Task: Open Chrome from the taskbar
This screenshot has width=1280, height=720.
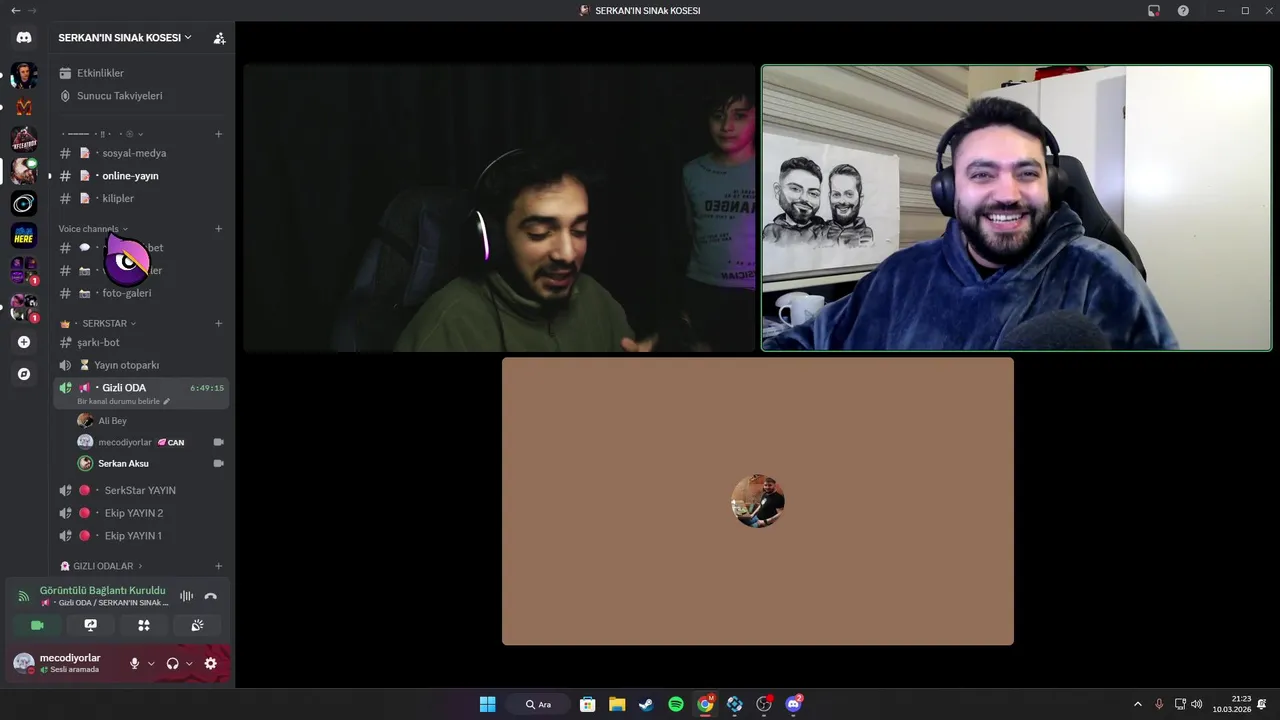Action: (705, 704)
